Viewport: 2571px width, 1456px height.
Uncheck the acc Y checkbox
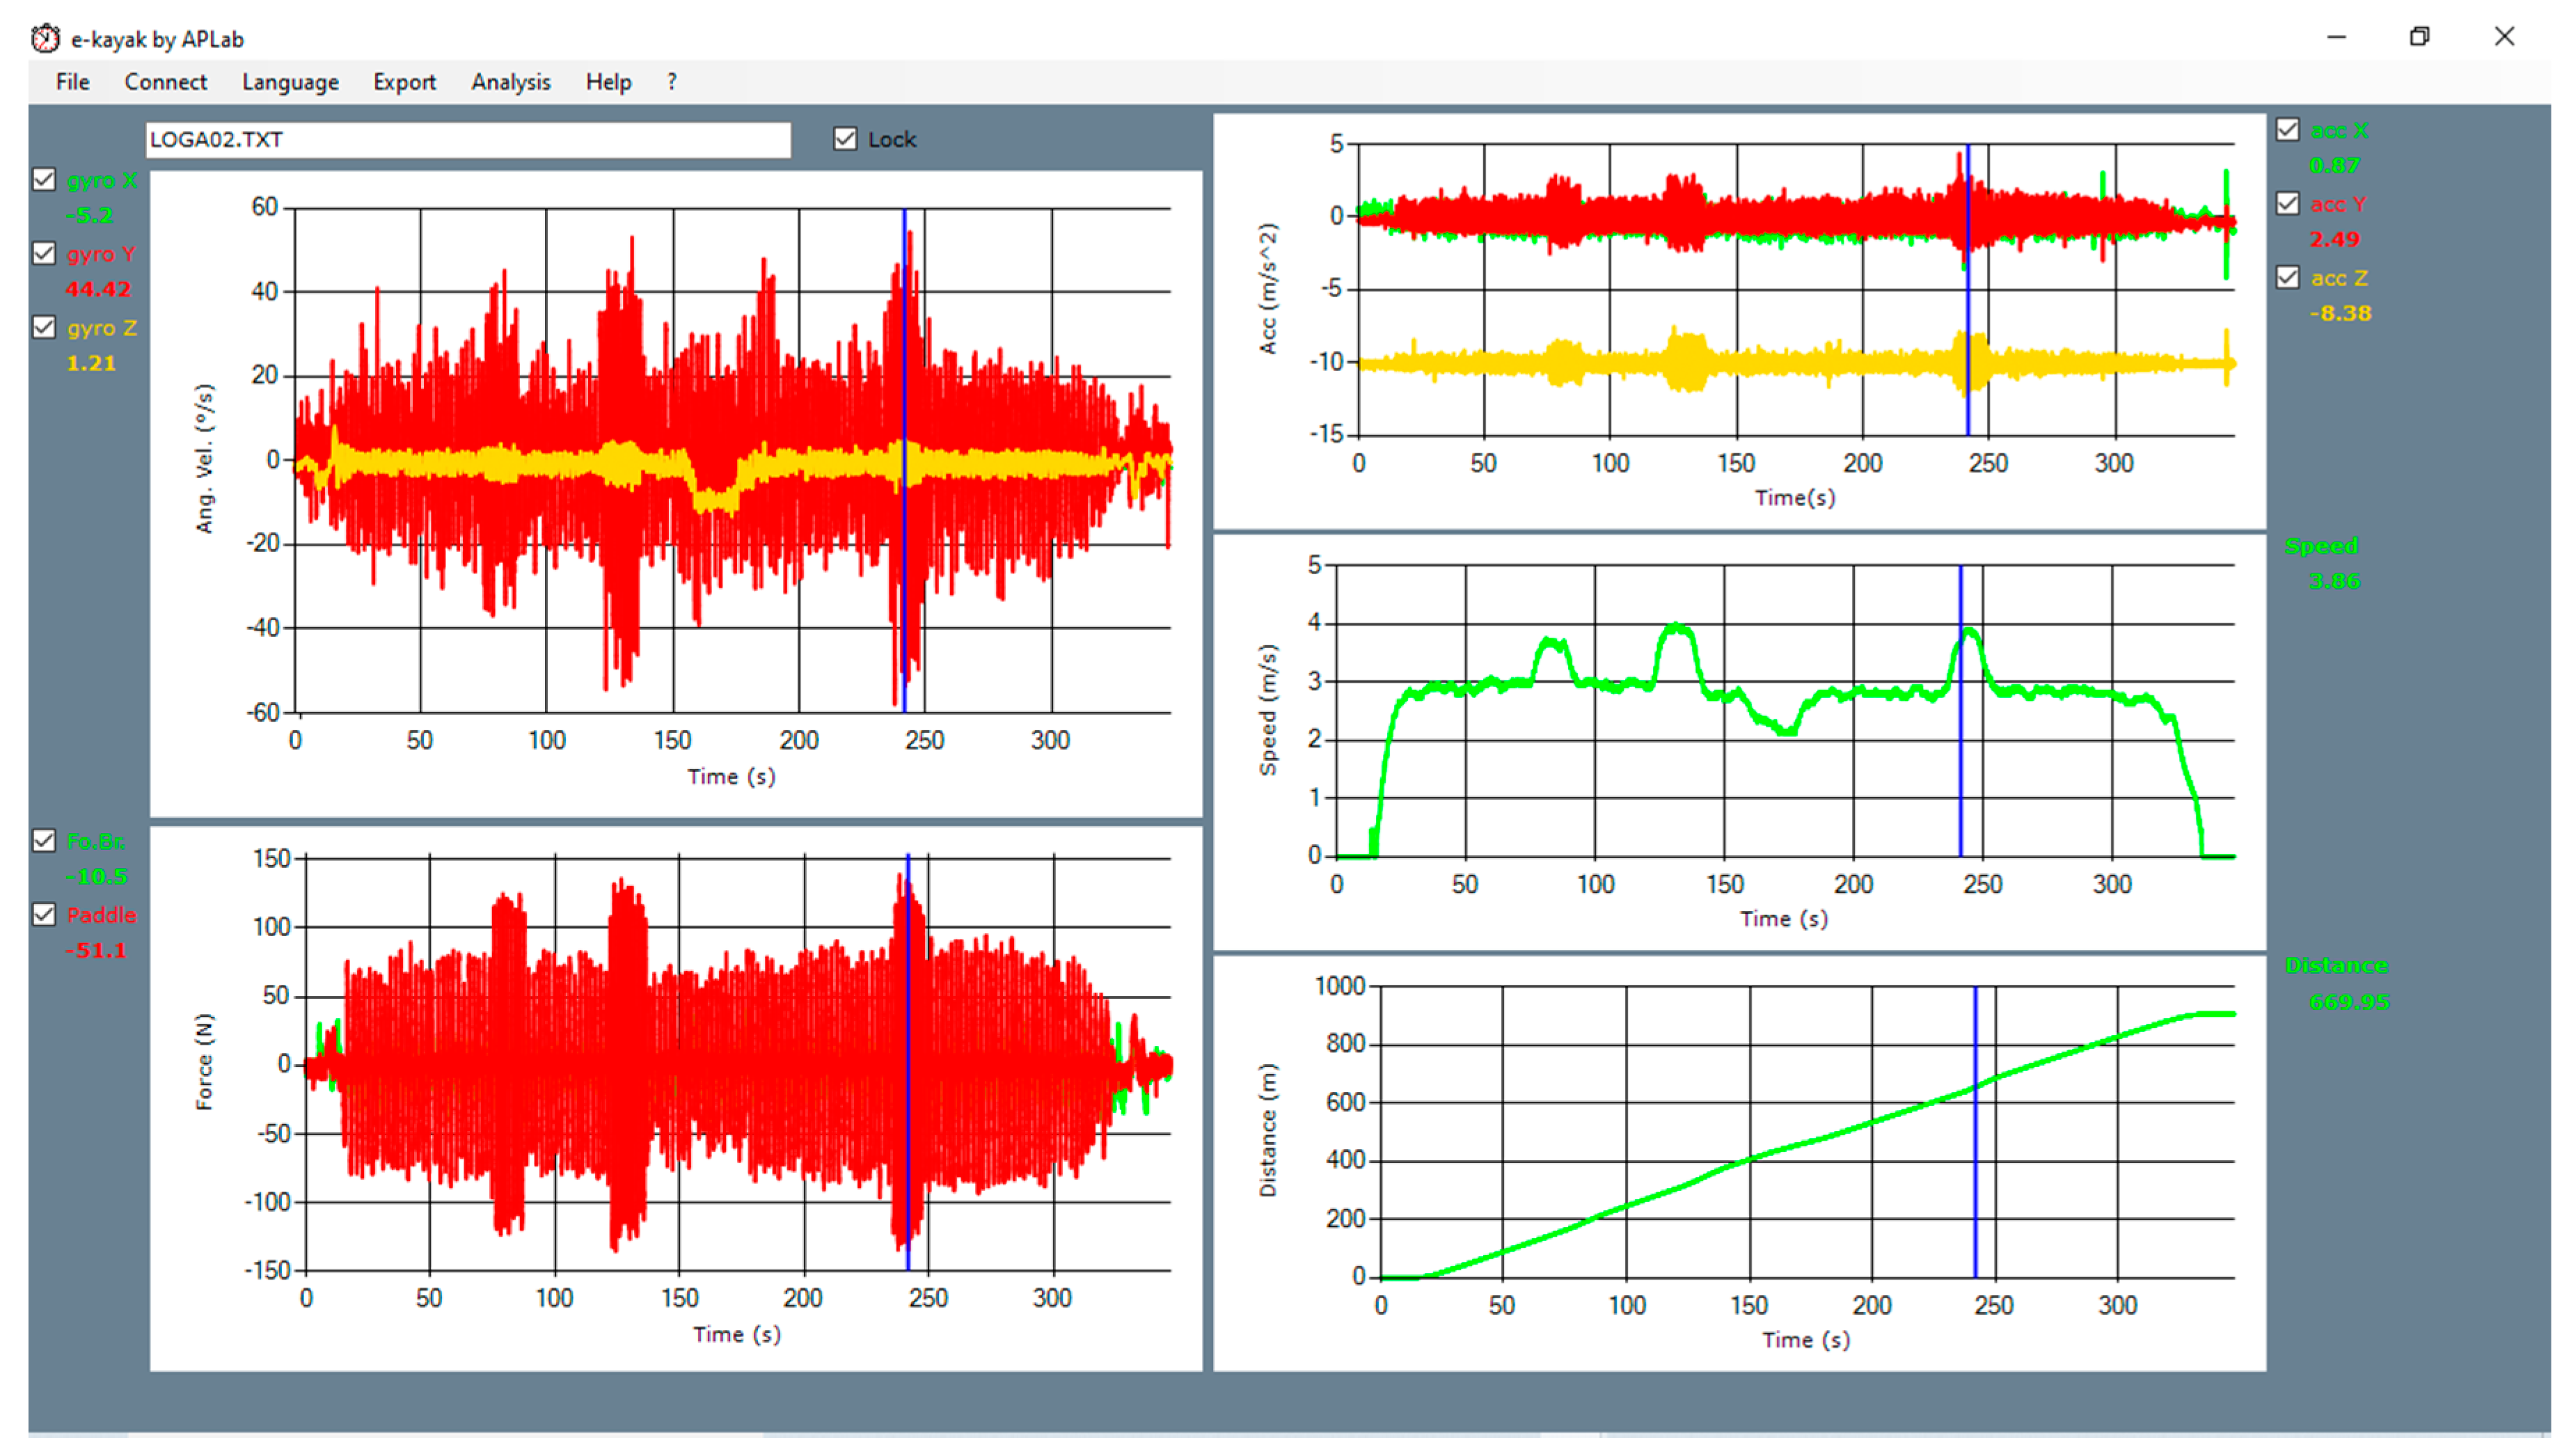pos(2286,204)
